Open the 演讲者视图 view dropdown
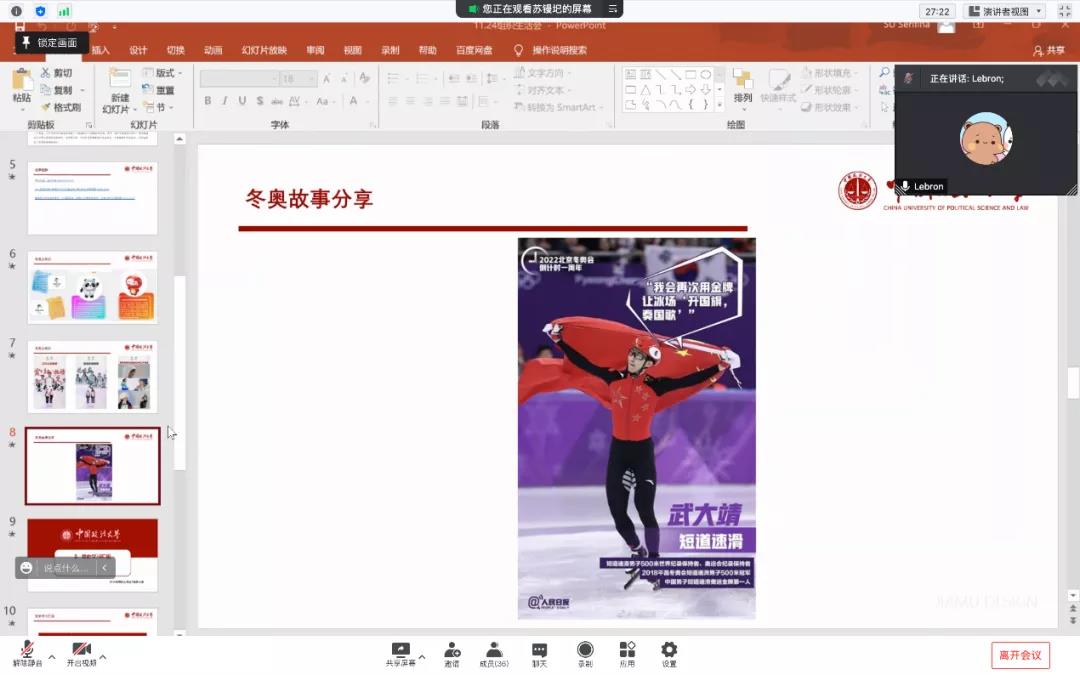Screen dimensions: 1080x675 (1006, 11)
